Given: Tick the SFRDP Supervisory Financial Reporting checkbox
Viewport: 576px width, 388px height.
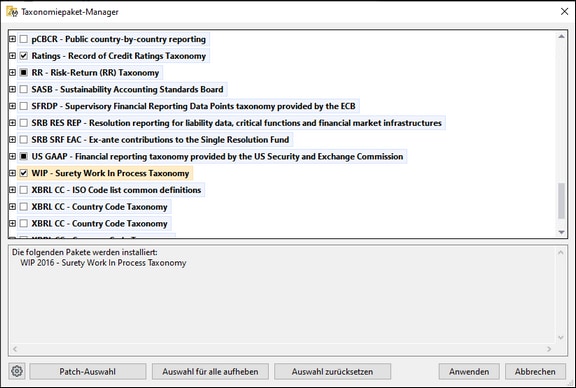Looking at the screenshot, I should [24, 106].
